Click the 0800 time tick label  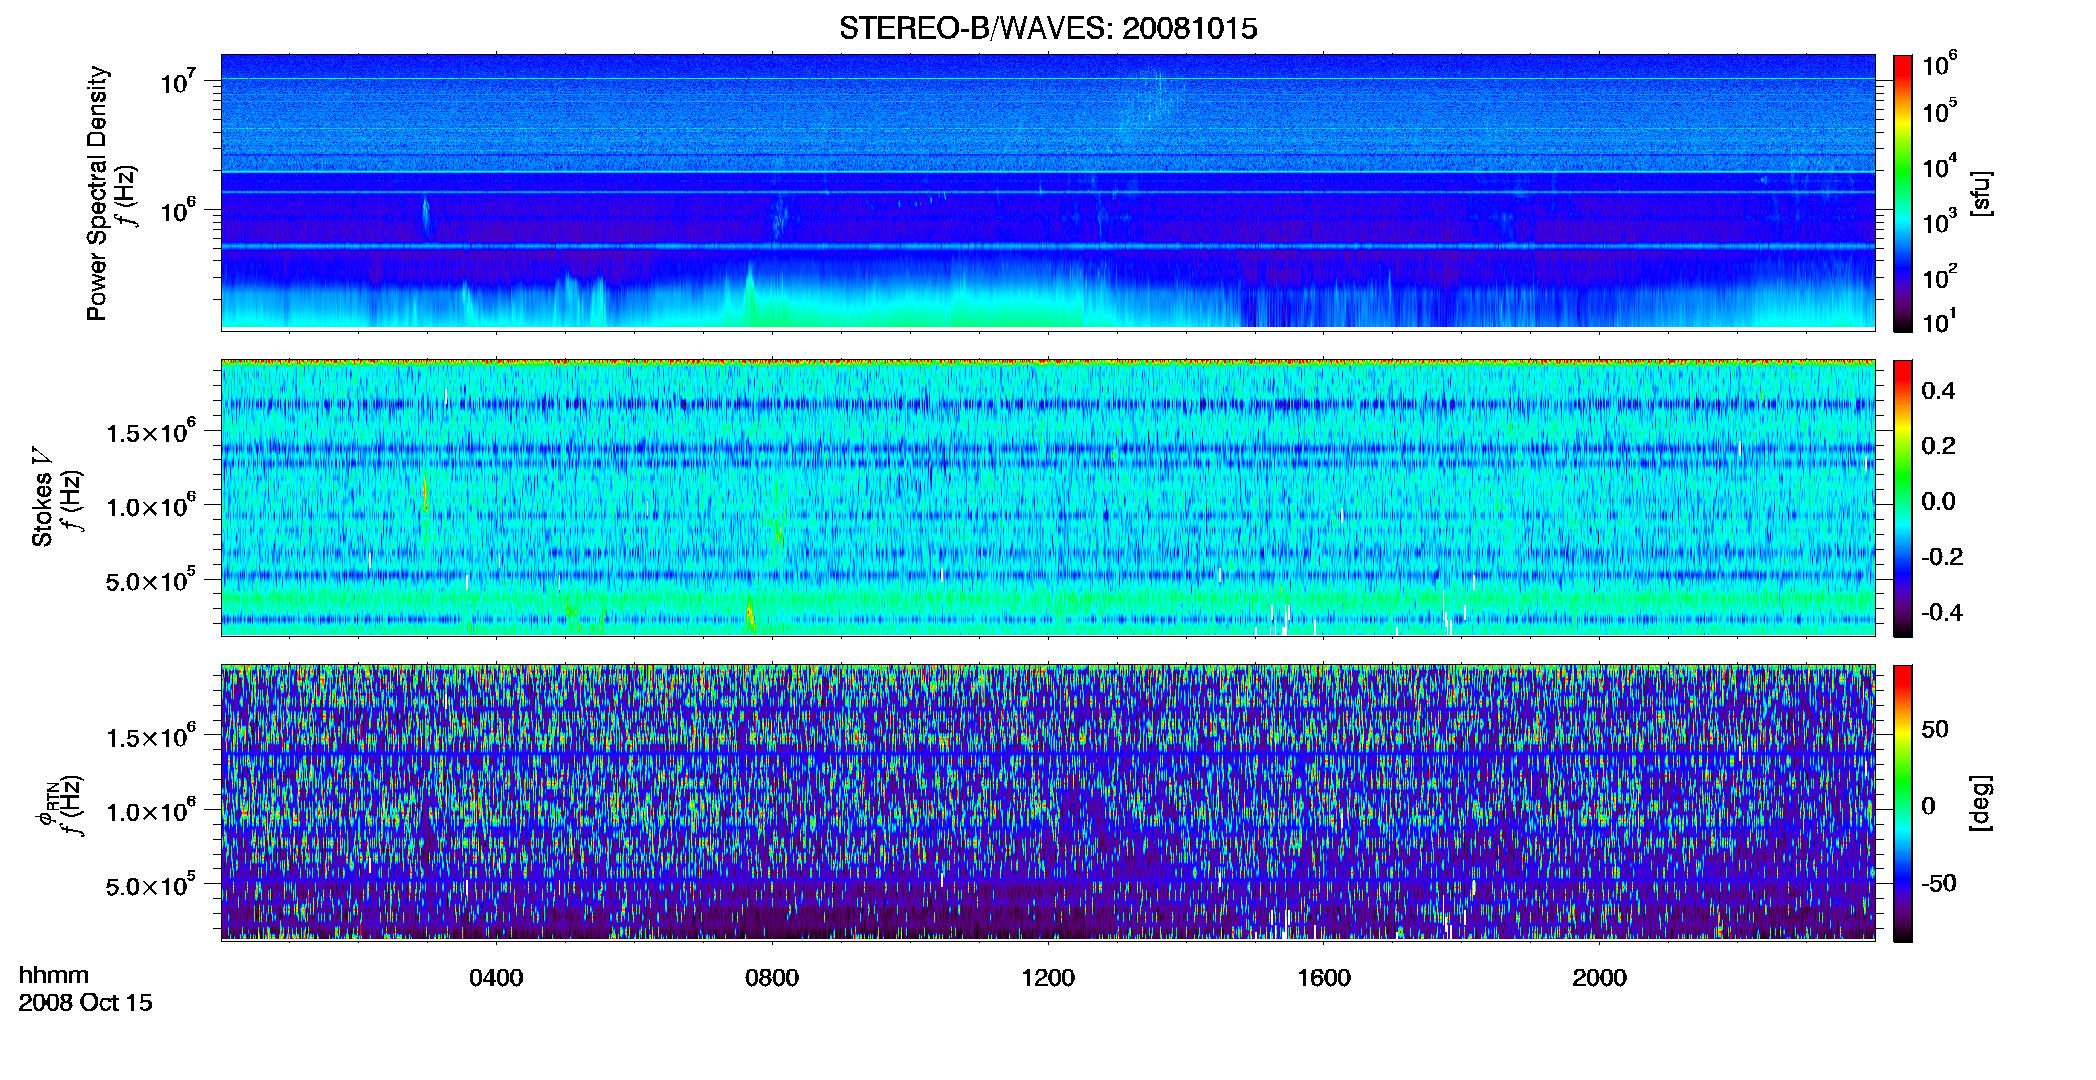tap(772, 977)
